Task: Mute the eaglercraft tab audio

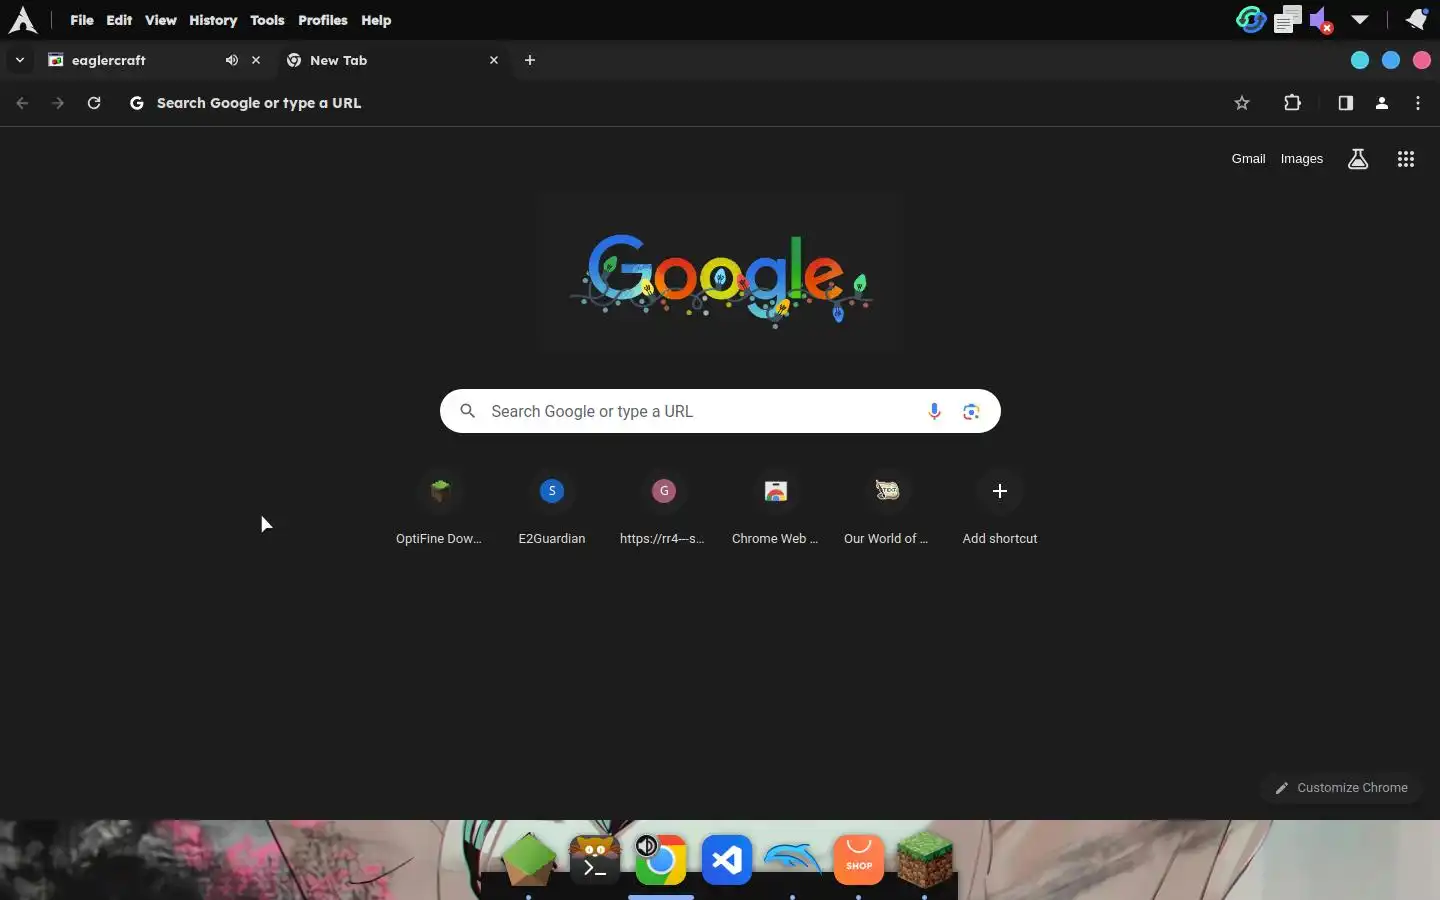Action: (232, 60)
